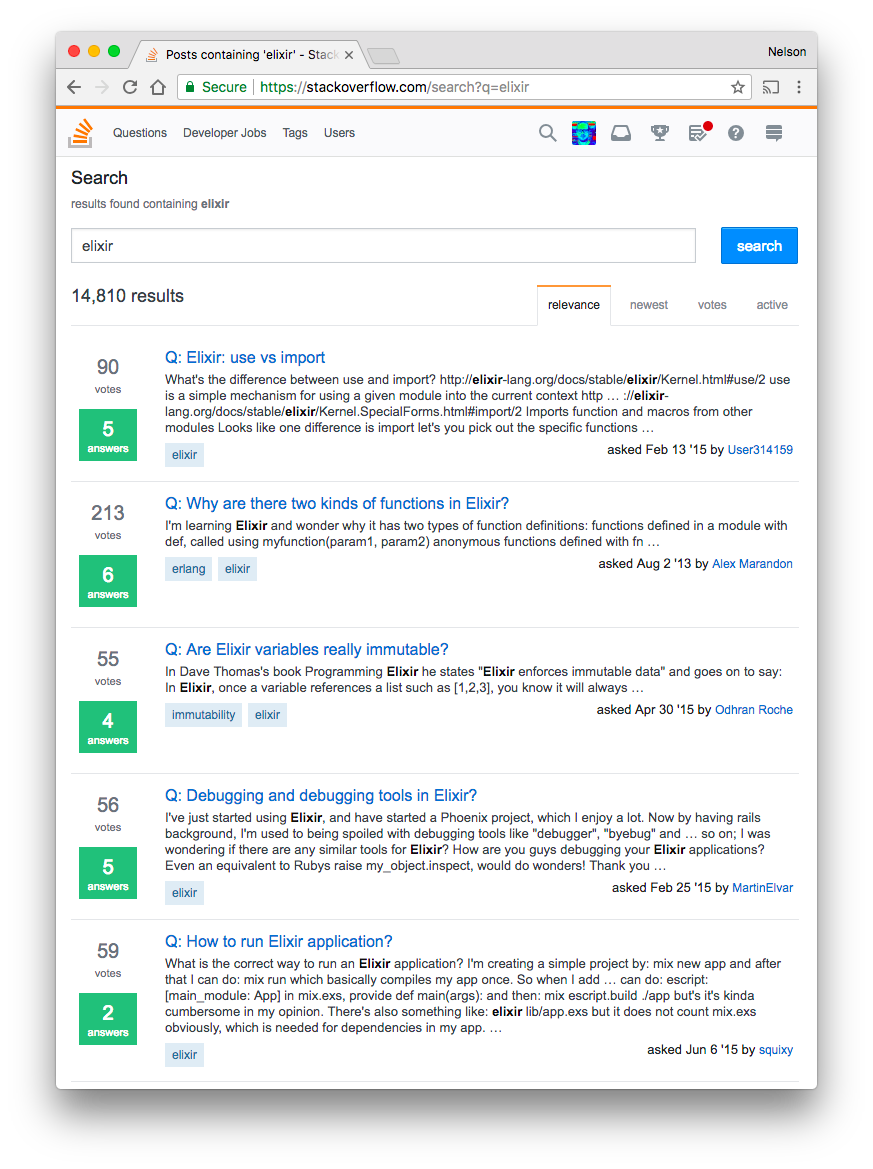The height and width of the screenshot is (1169, 873).
Task: Click the '2 answers' box
Action: pos(108,1019)
